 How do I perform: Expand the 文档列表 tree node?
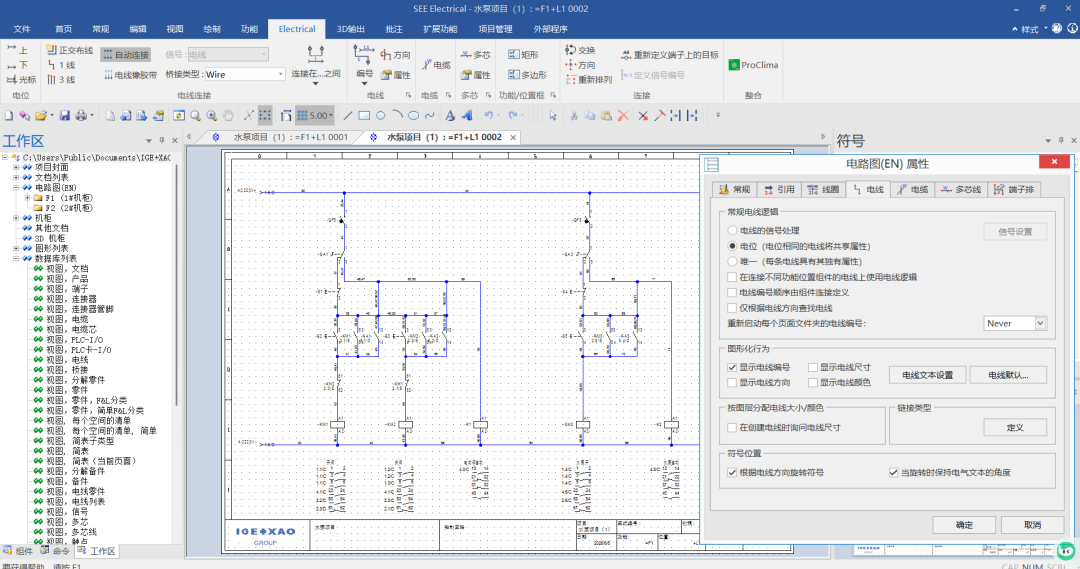[x=16, y=177]
